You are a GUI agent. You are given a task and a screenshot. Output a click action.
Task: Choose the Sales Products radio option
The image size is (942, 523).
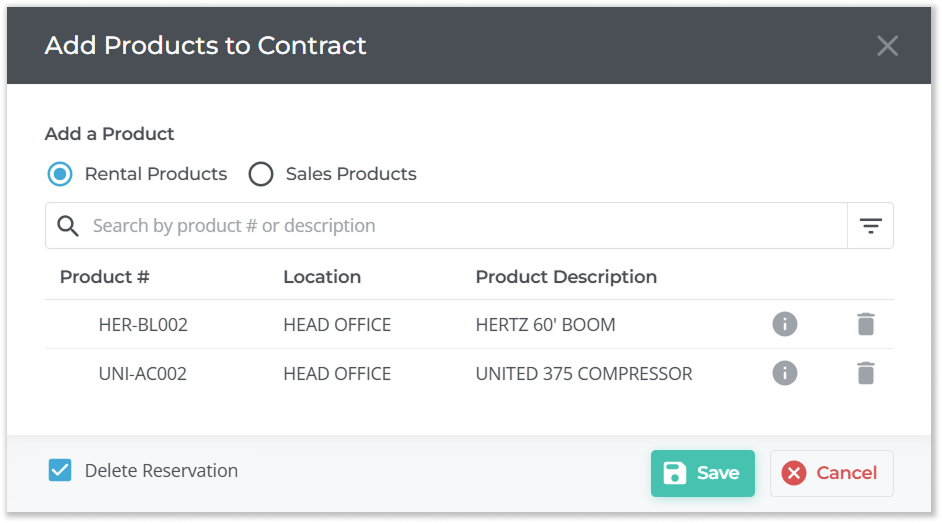click(x=261, y=174)
